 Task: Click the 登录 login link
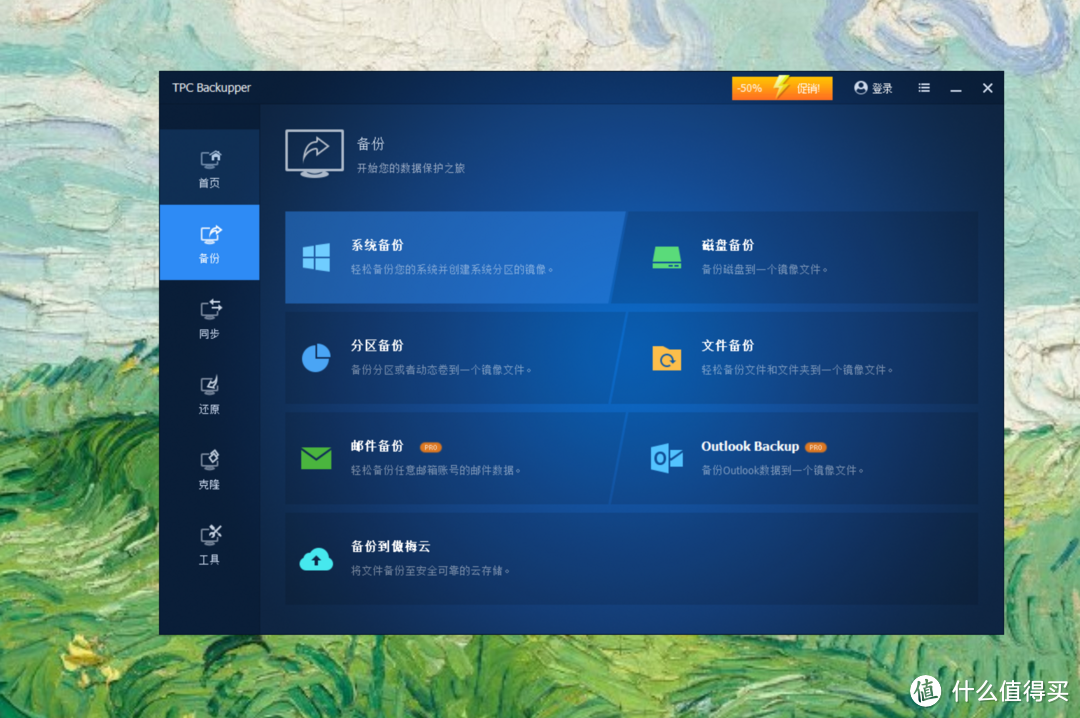(x=872, y=88)
